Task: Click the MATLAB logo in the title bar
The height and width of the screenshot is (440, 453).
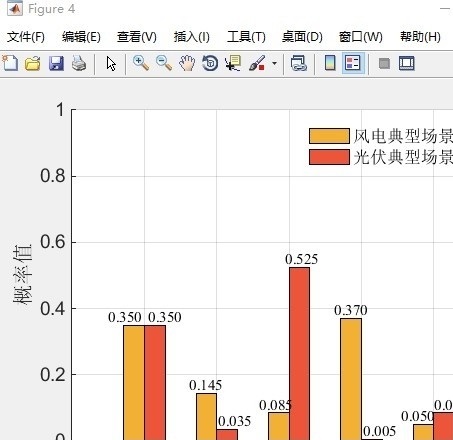Action: [15, 9]
